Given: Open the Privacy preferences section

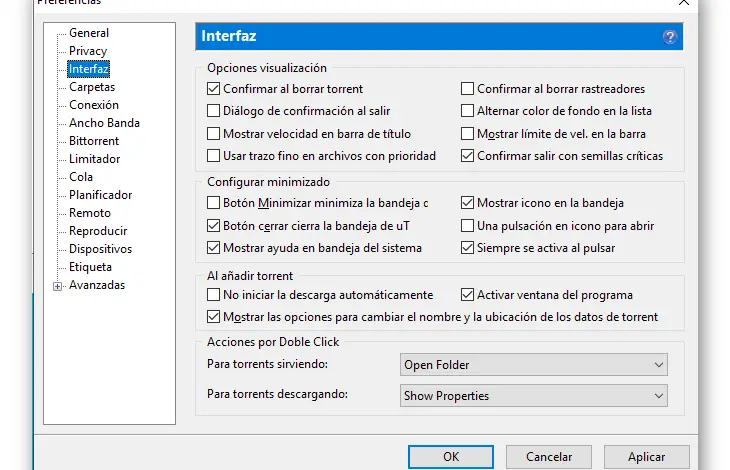Looking at the screenshot, I should (88, 51).
